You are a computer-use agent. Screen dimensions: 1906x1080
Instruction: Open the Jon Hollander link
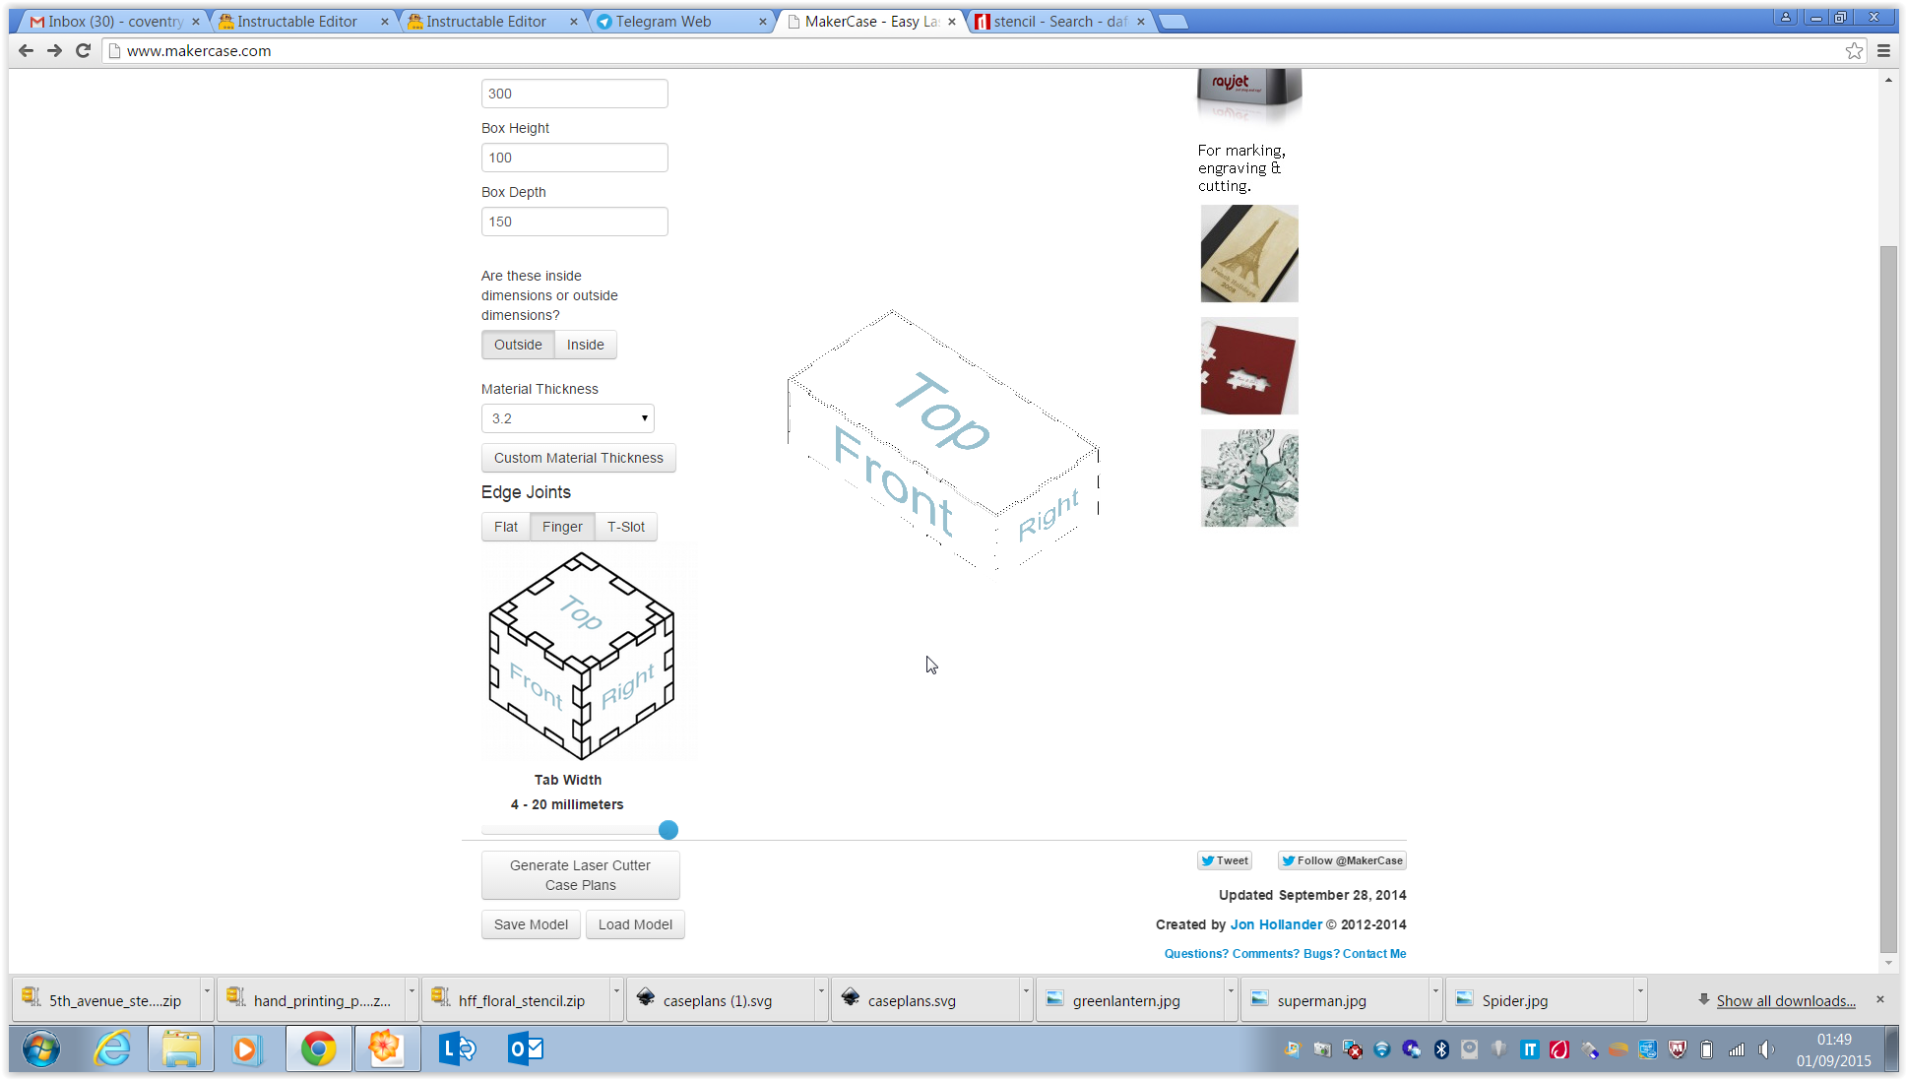pyautogui.click(x=1276, y=924)
